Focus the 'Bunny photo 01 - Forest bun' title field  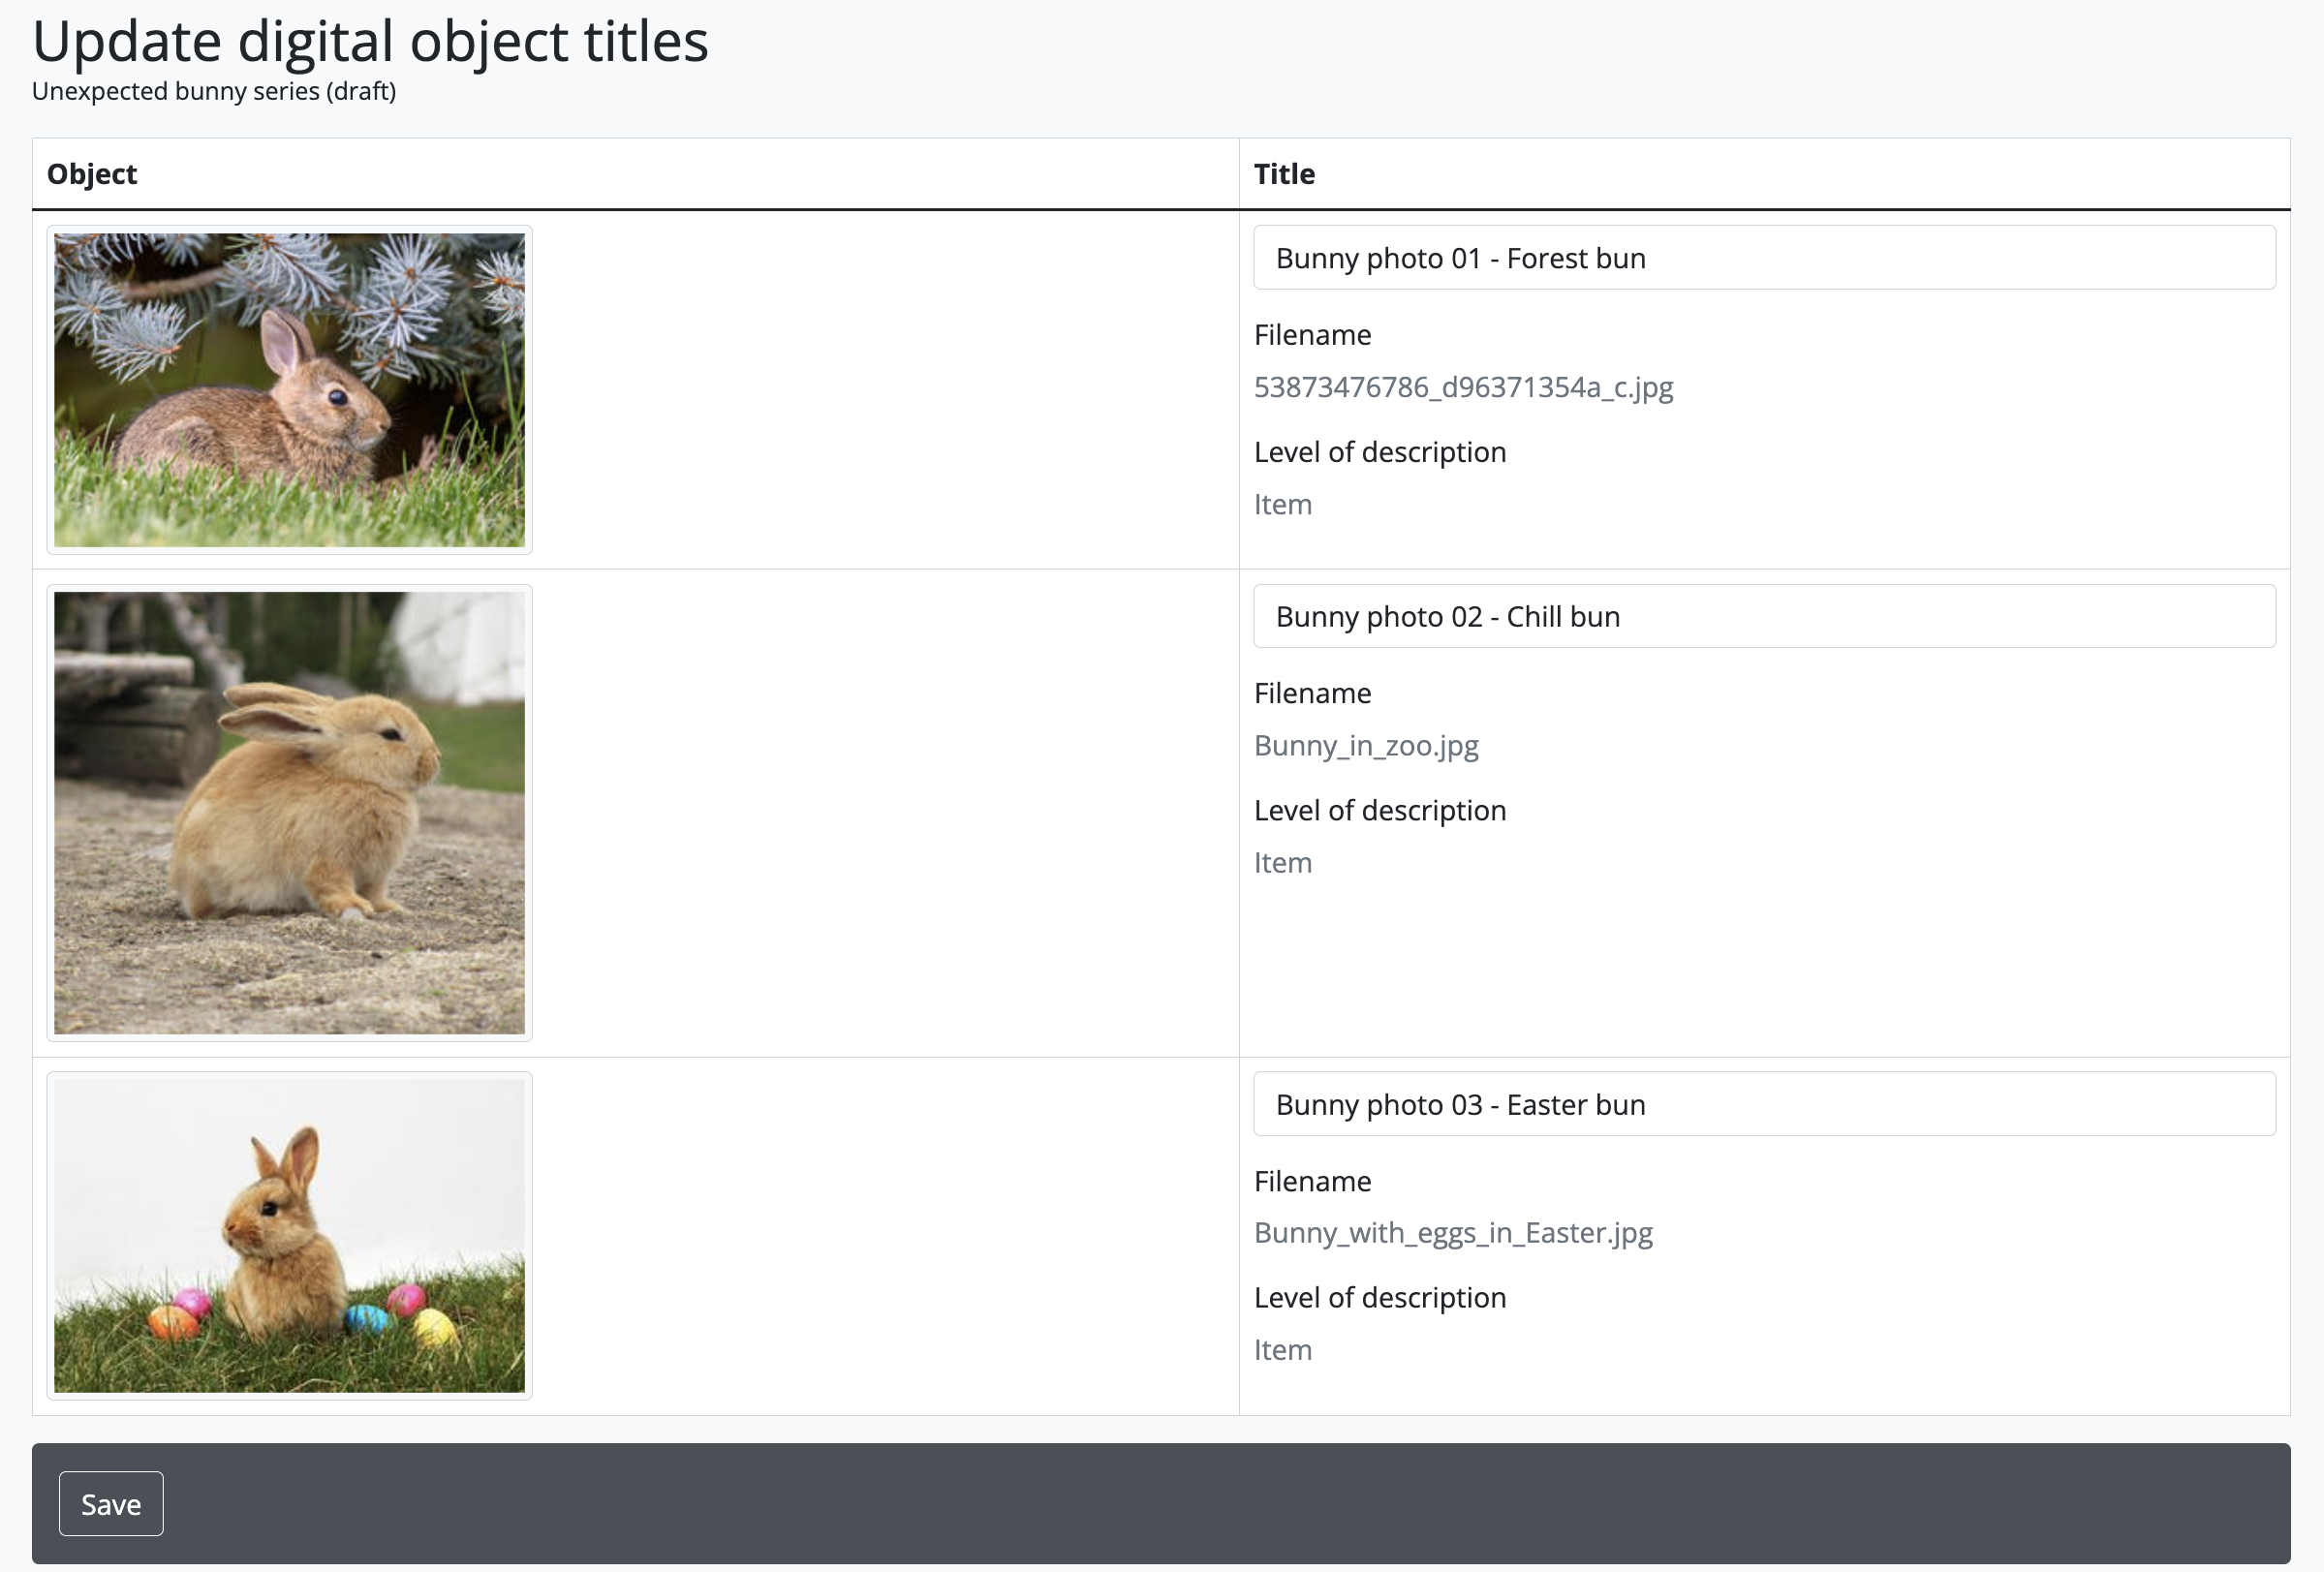(x=1763, y=258)
